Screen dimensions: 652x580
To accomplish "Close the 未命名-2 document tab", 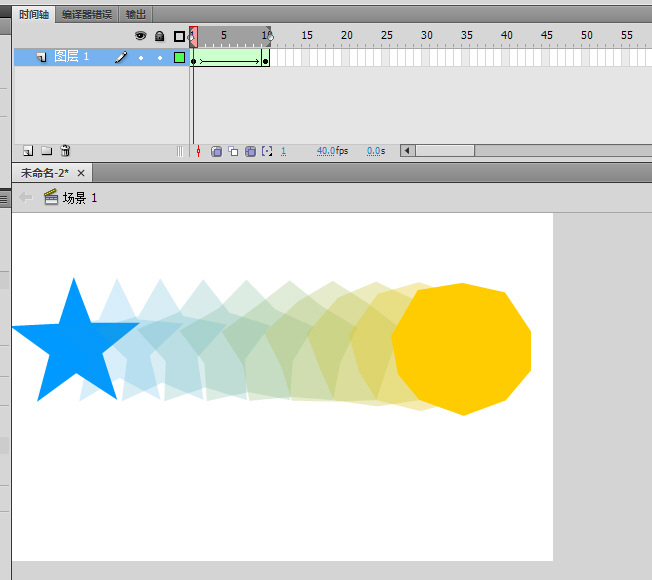I will pos(81,173).
